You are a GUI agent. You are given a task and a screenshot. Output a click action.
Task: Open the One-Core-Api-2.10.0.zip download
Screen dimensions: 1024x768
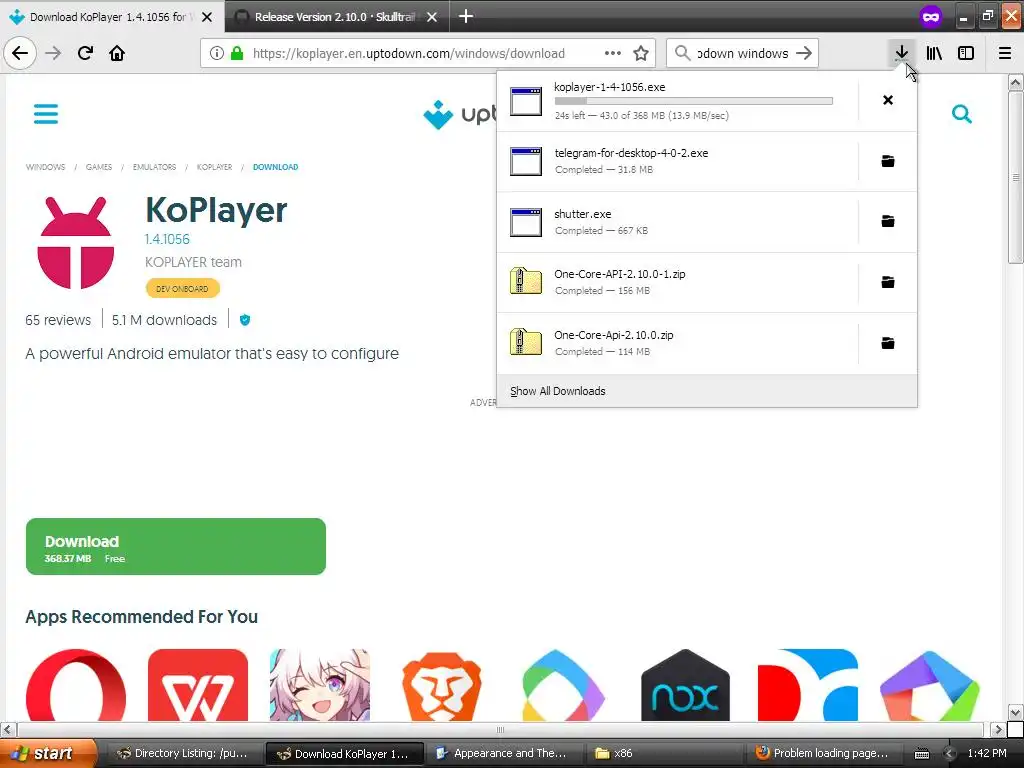(677, 343)
